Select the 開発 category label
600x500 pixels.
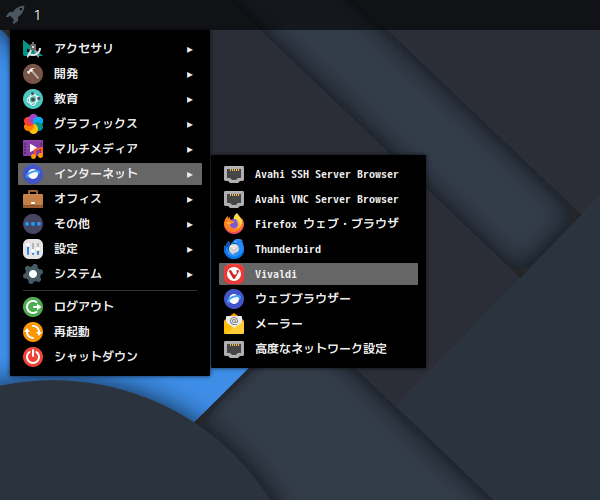coord(66,73)
